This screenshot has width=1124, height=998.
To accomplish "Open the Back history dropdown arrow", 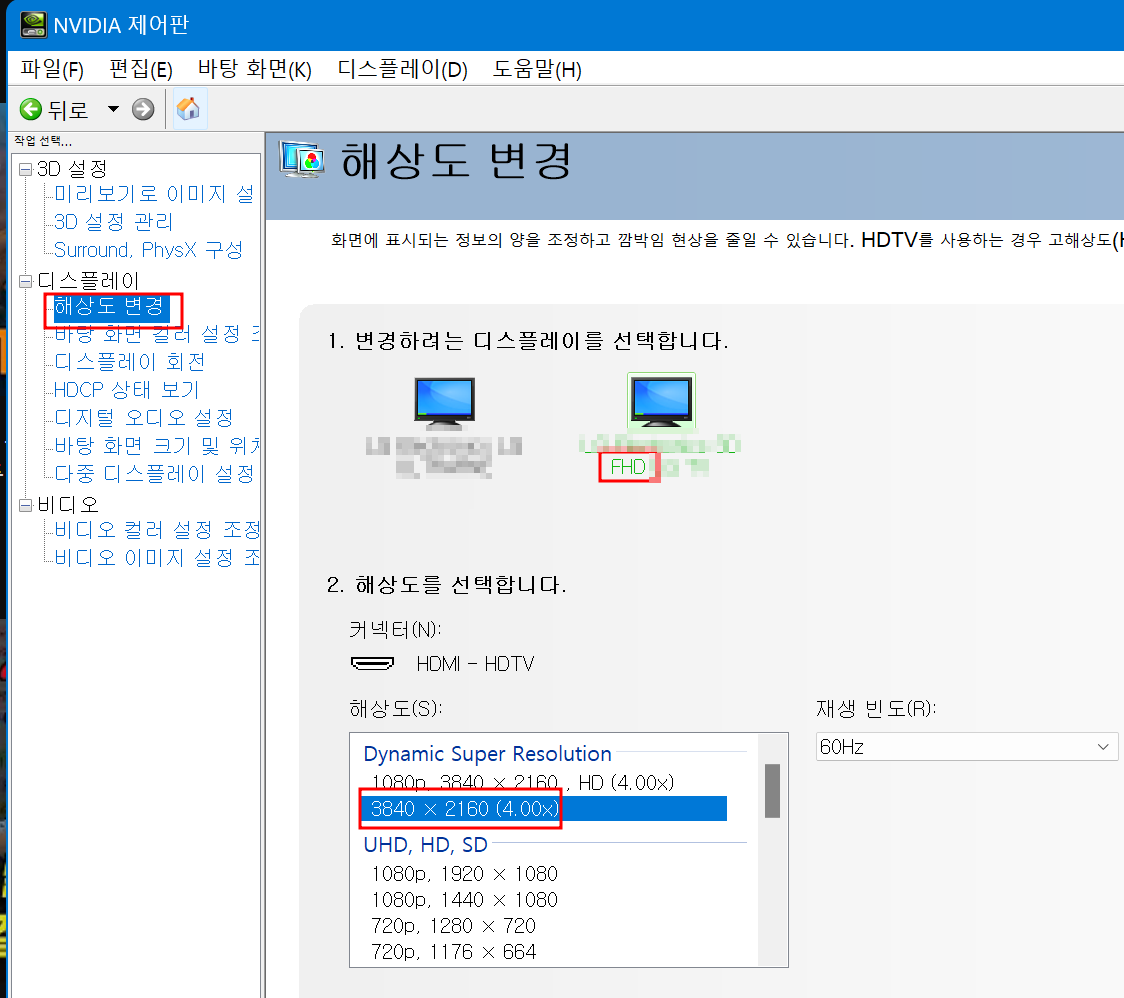I will tap(113, 109).
